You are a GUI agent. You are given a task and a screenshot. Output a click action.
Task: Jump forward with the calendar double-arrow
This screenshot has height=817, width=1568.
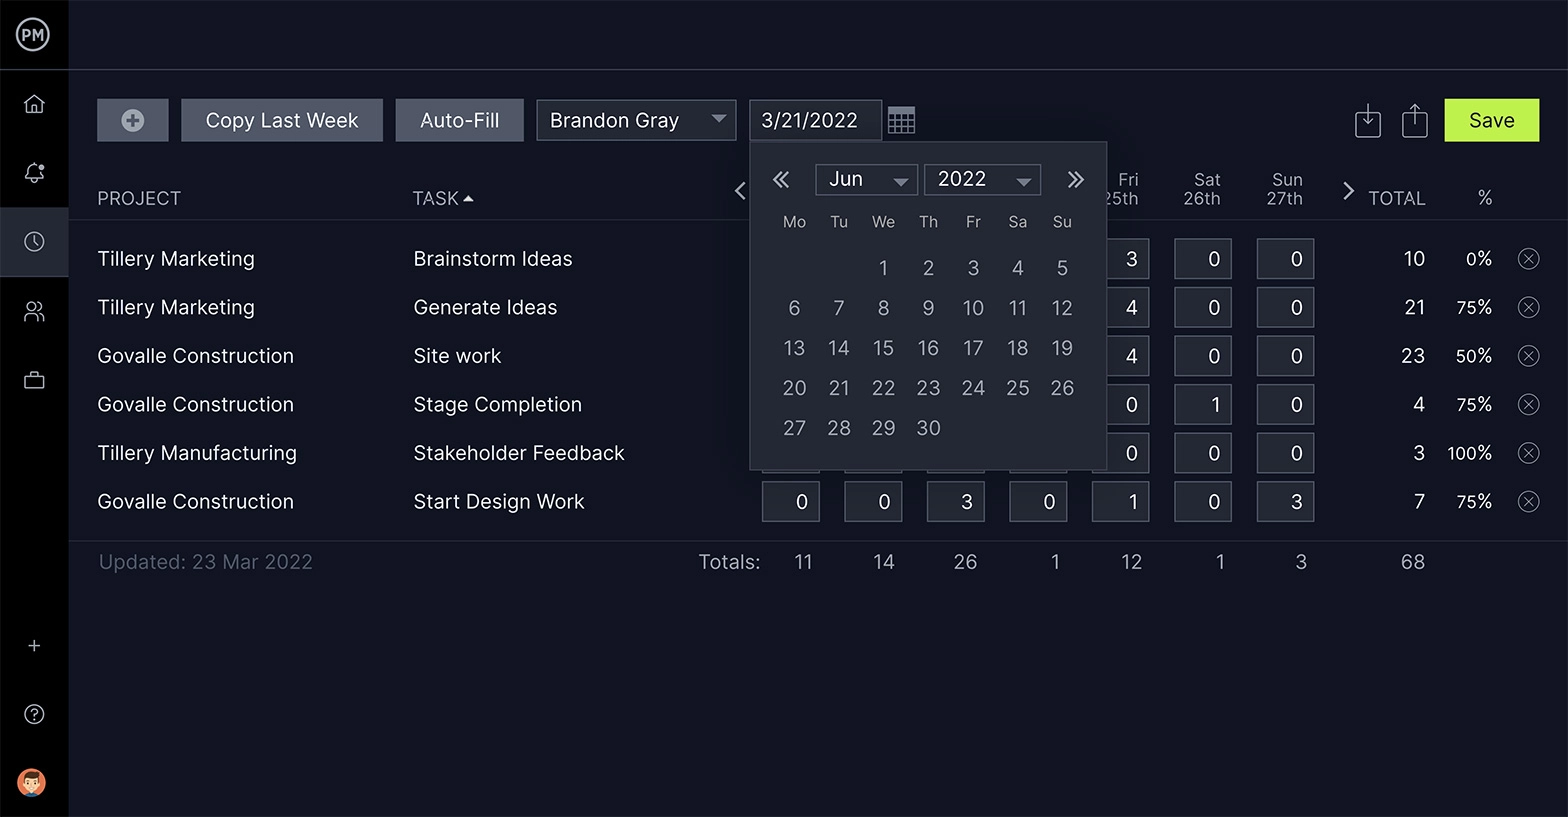pos(1075,180)
